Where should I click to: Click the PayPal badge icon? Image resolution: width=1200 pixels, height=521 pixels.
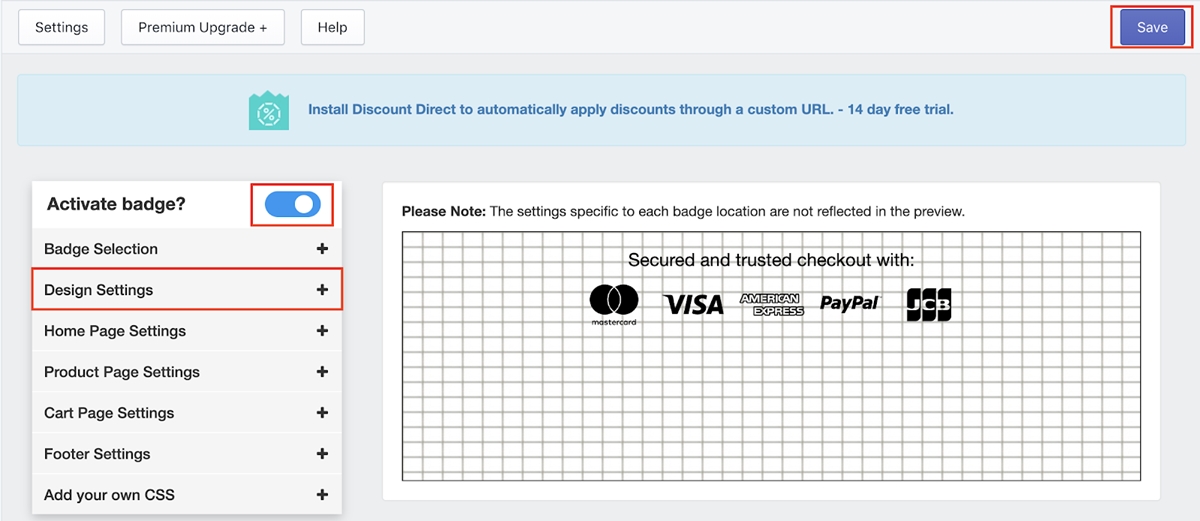(849, 303)
